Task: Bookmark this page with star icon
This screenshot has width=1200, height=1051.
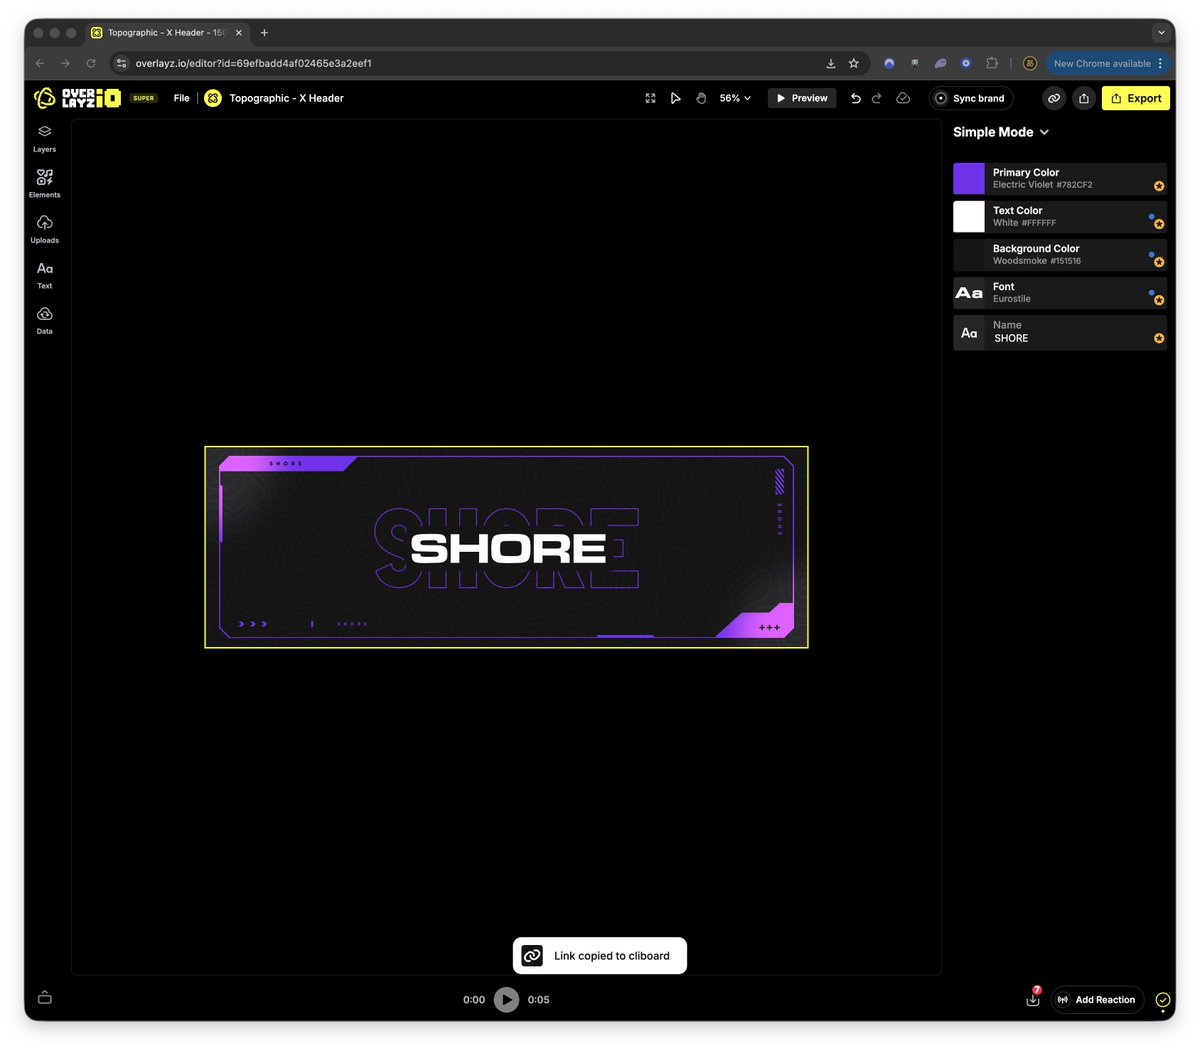Action: [853, 63]
